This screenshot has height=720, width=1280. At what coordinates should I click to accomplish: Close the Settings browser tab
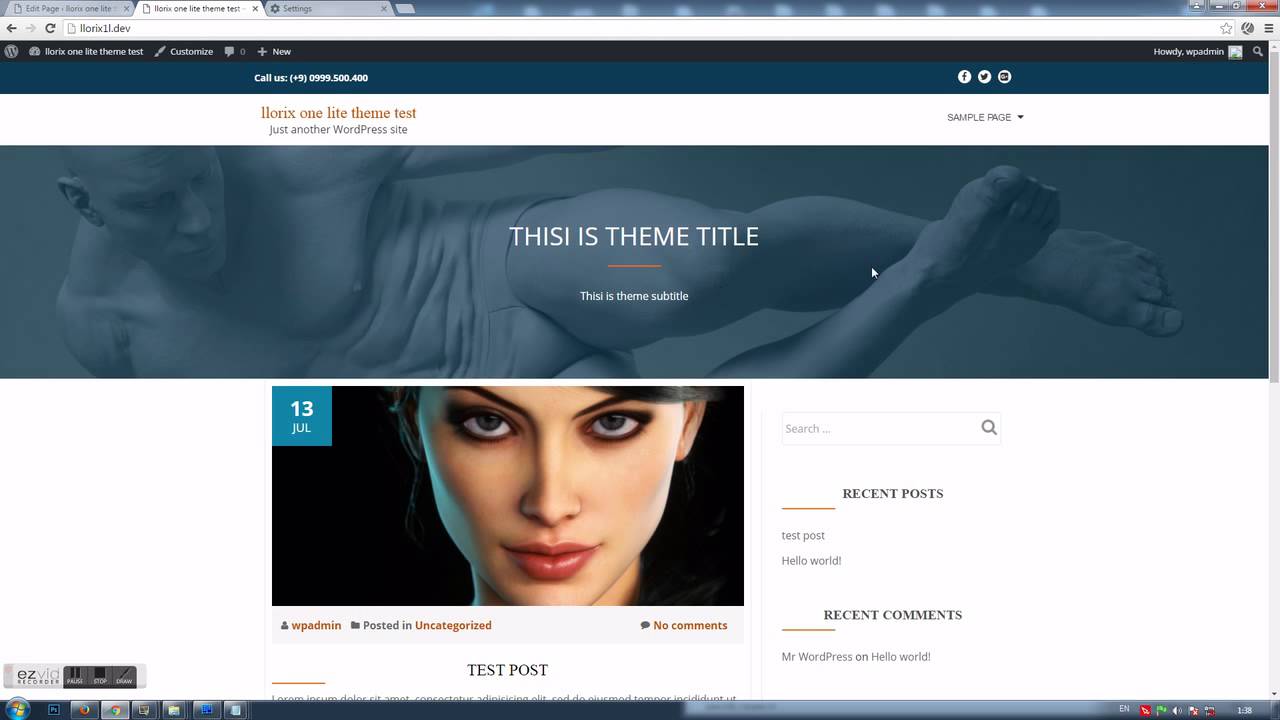click(384, 9)
